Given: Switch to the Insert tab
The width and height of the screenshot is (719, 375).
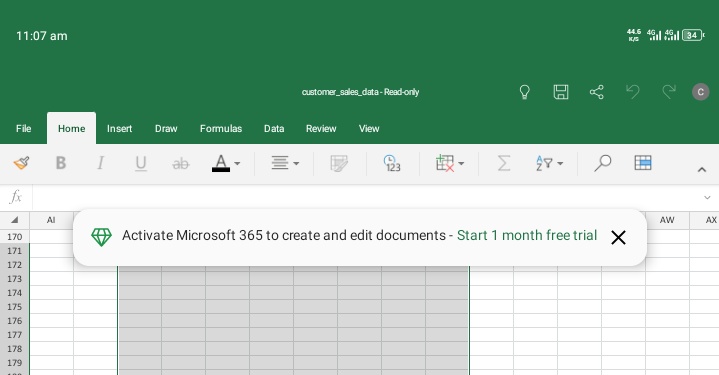Looking at the screenshot, I should click(119, 129).
